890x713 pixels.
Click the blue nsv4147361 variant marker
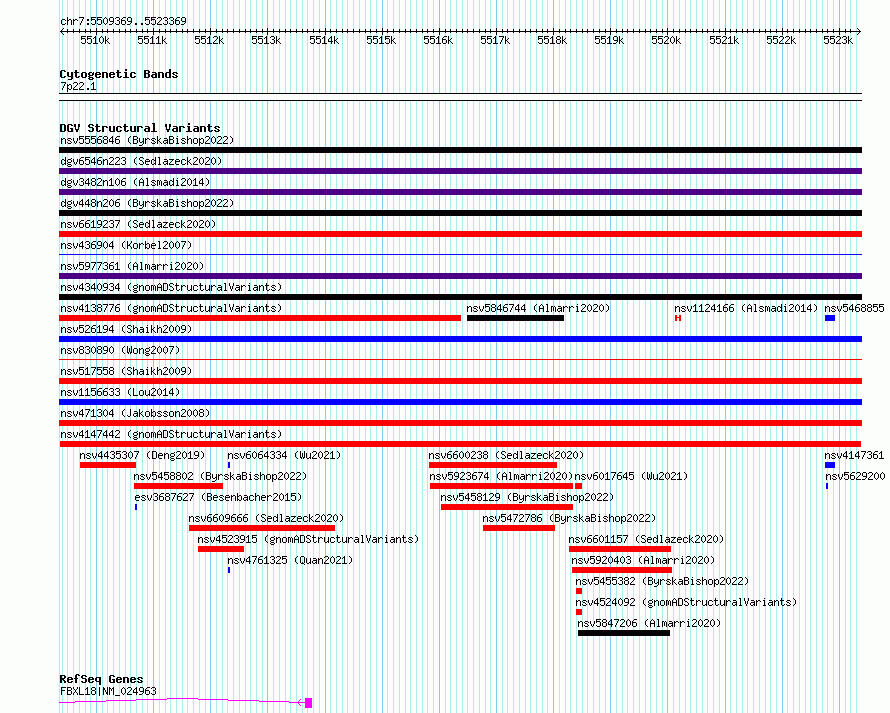[830, 465]
